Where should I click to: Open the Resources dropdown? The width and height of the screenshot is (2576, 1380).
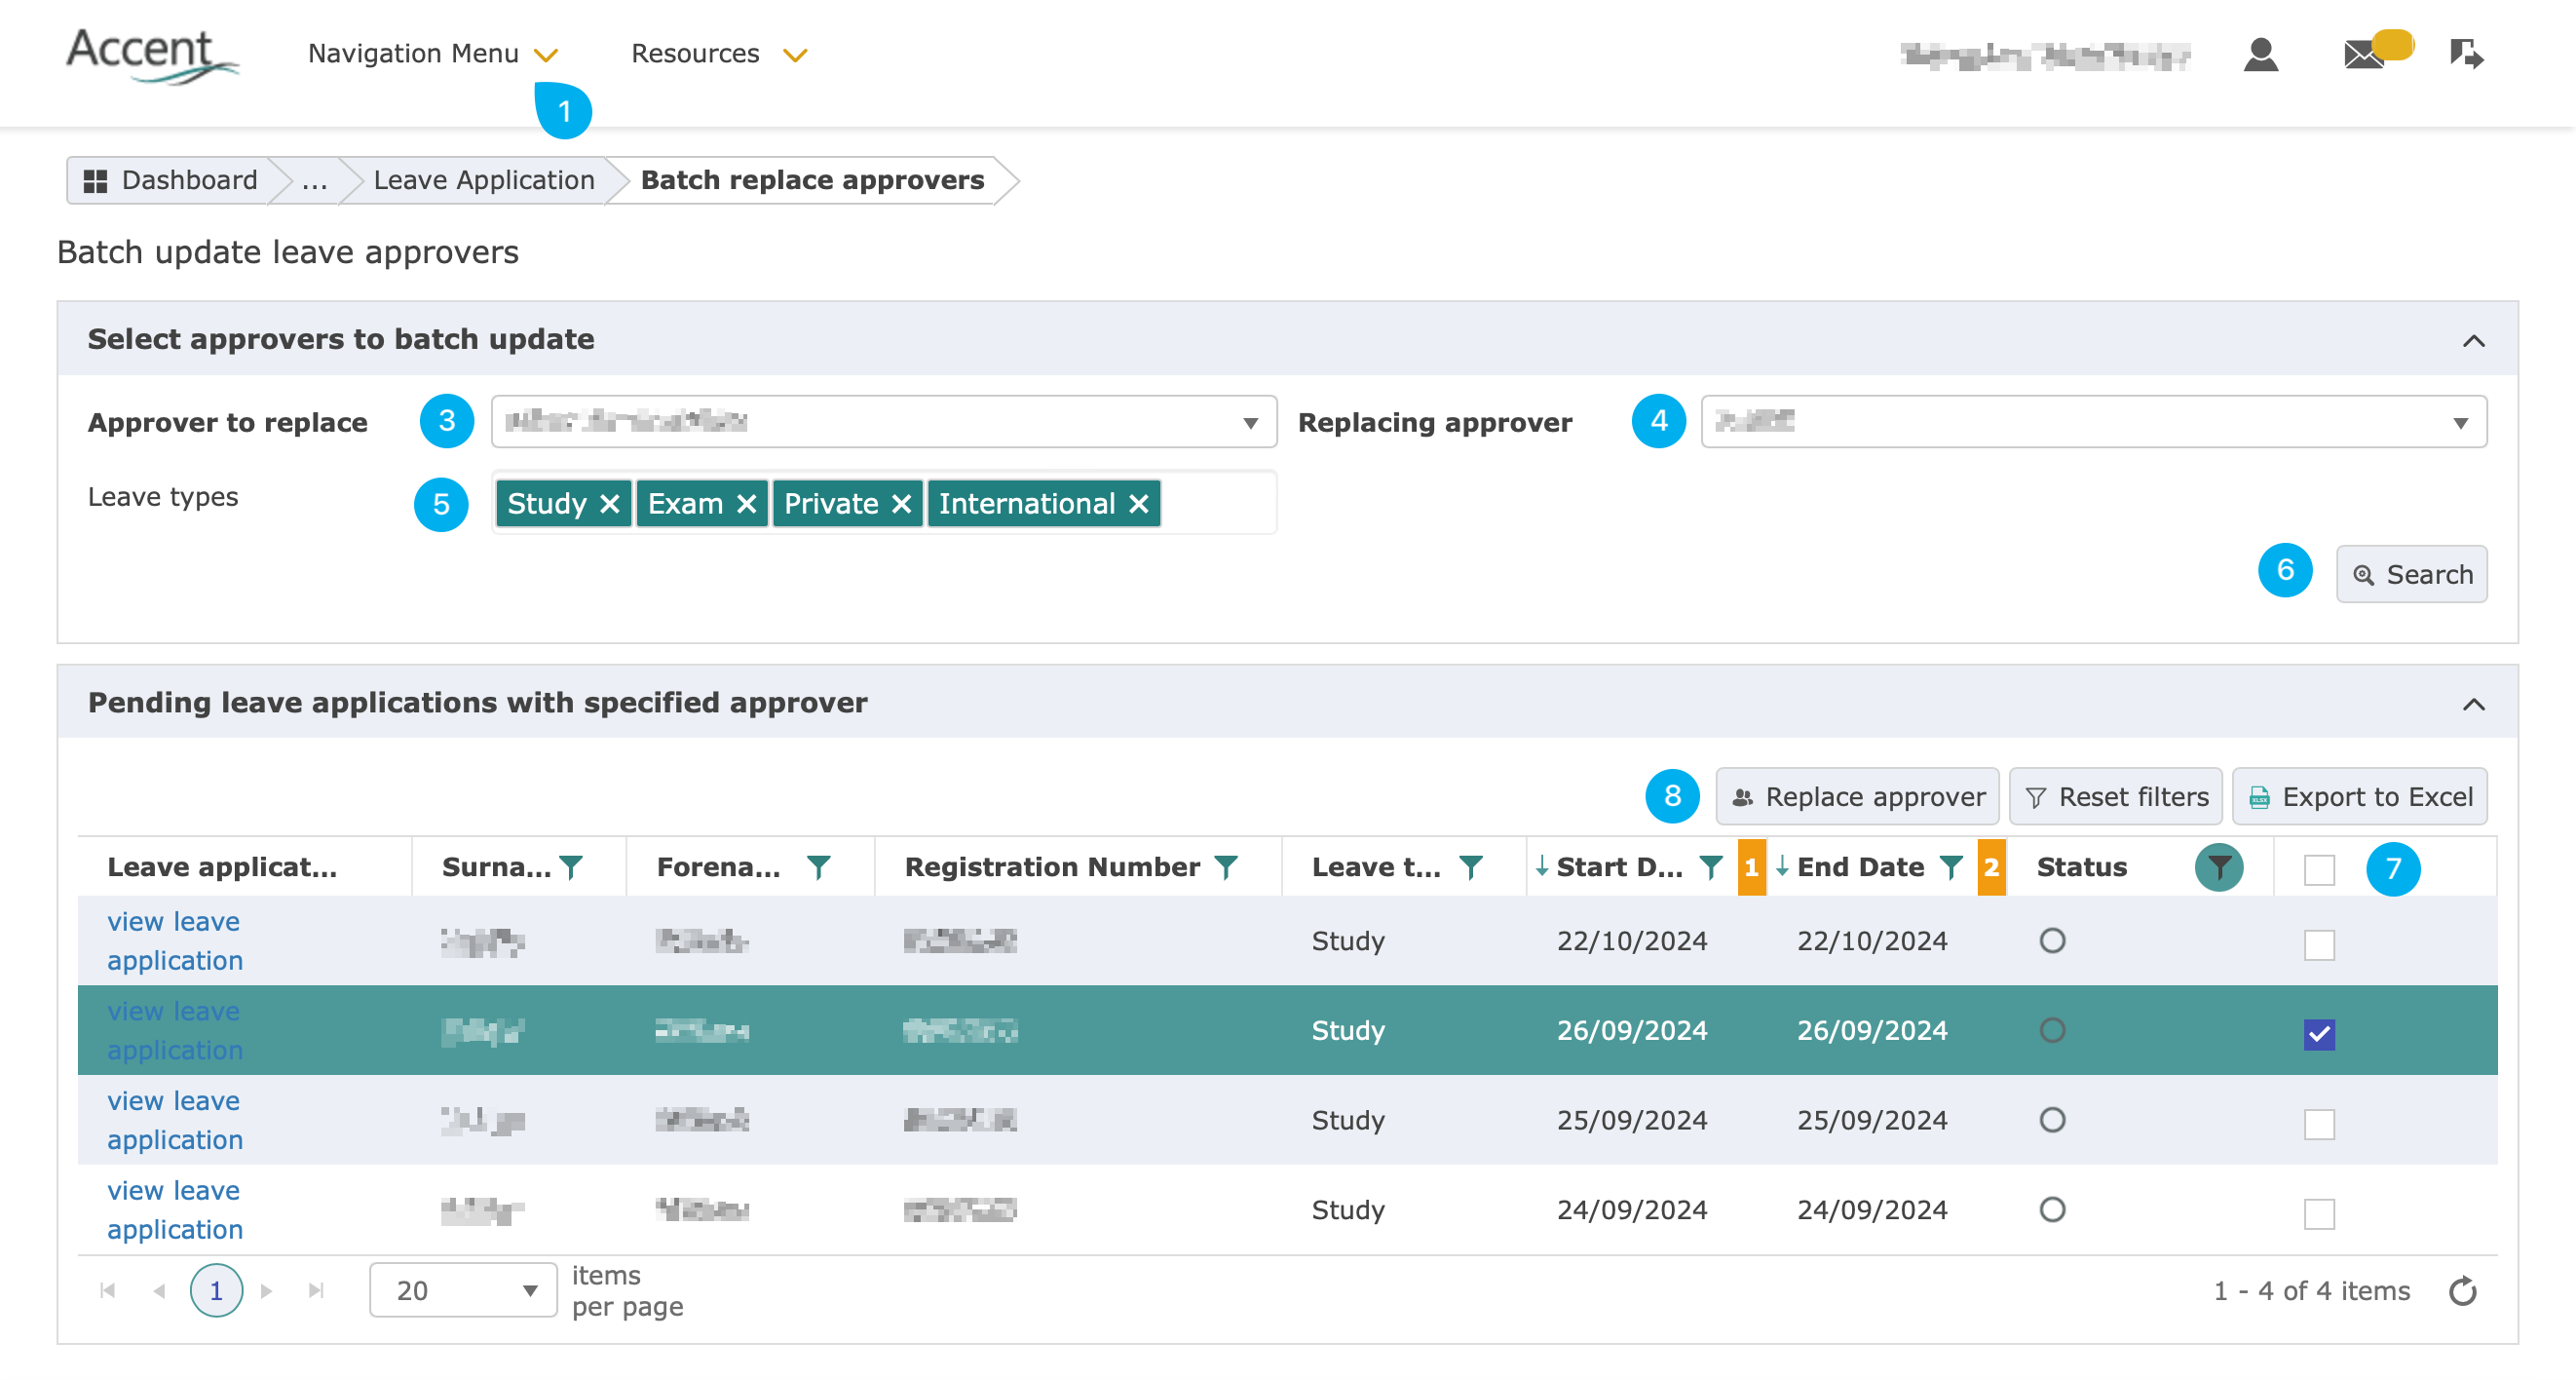(718, 54)
